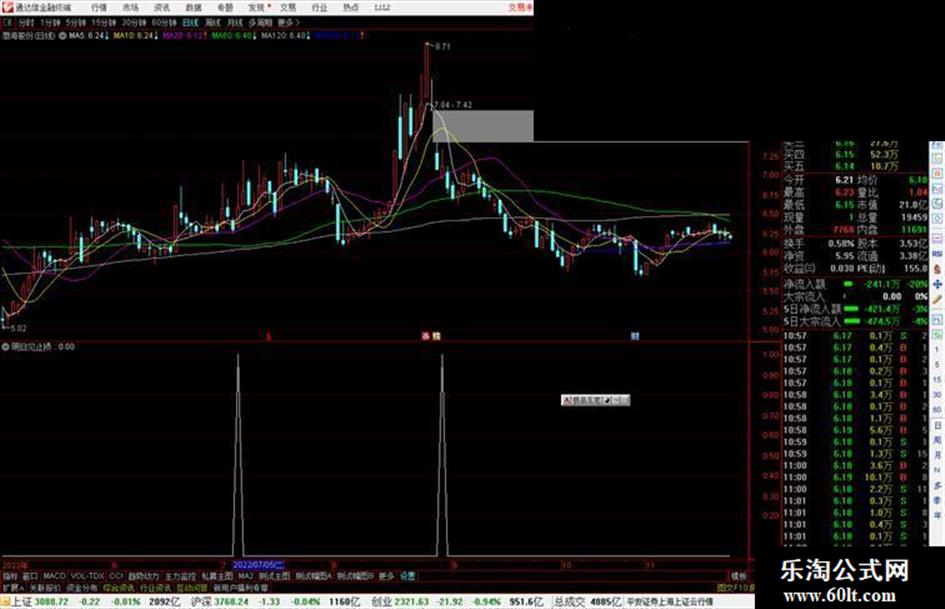
Task: Click the highlighted 2022/07/05 date marker
Action: (259, 565)
